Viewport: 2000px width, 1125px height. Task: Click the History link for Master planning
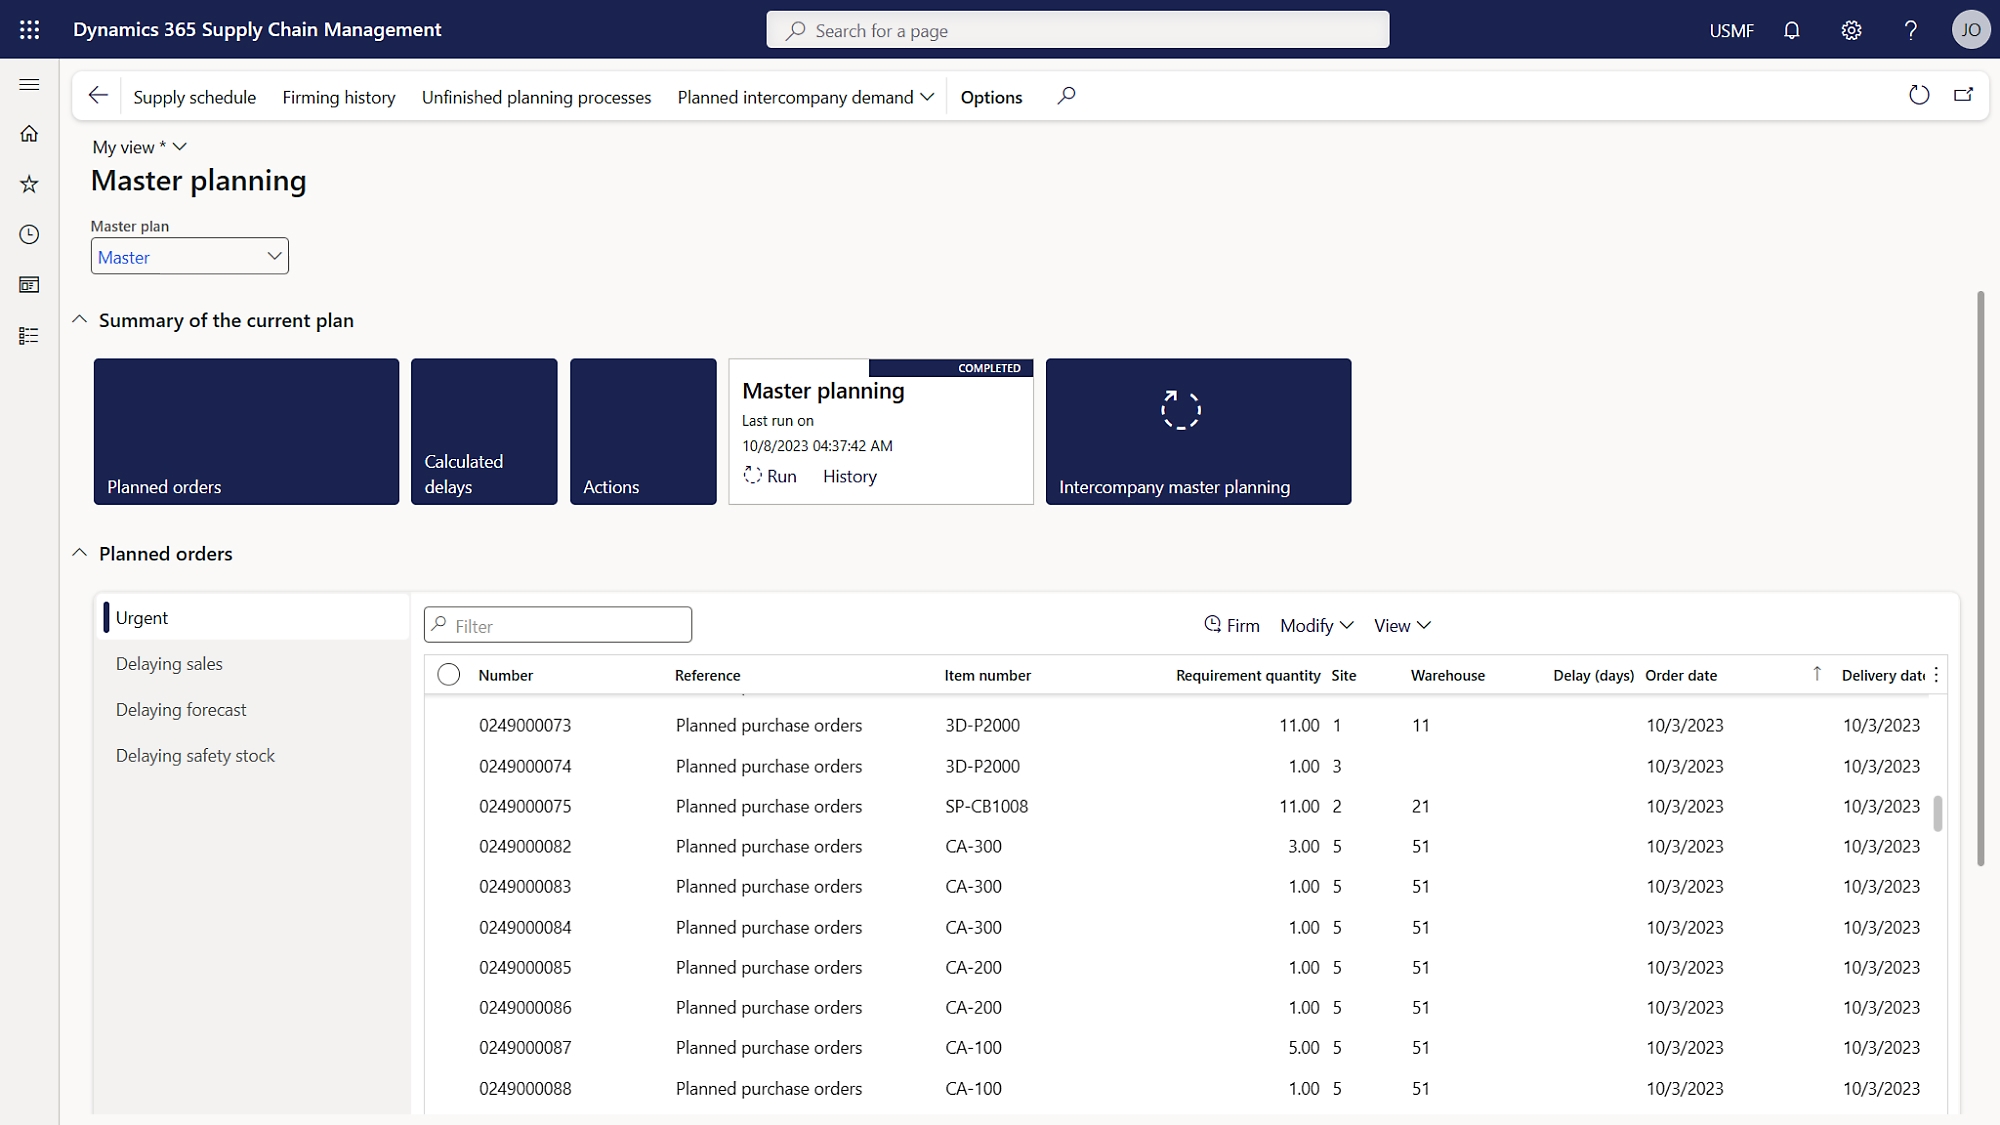click(x=849, y=475)
